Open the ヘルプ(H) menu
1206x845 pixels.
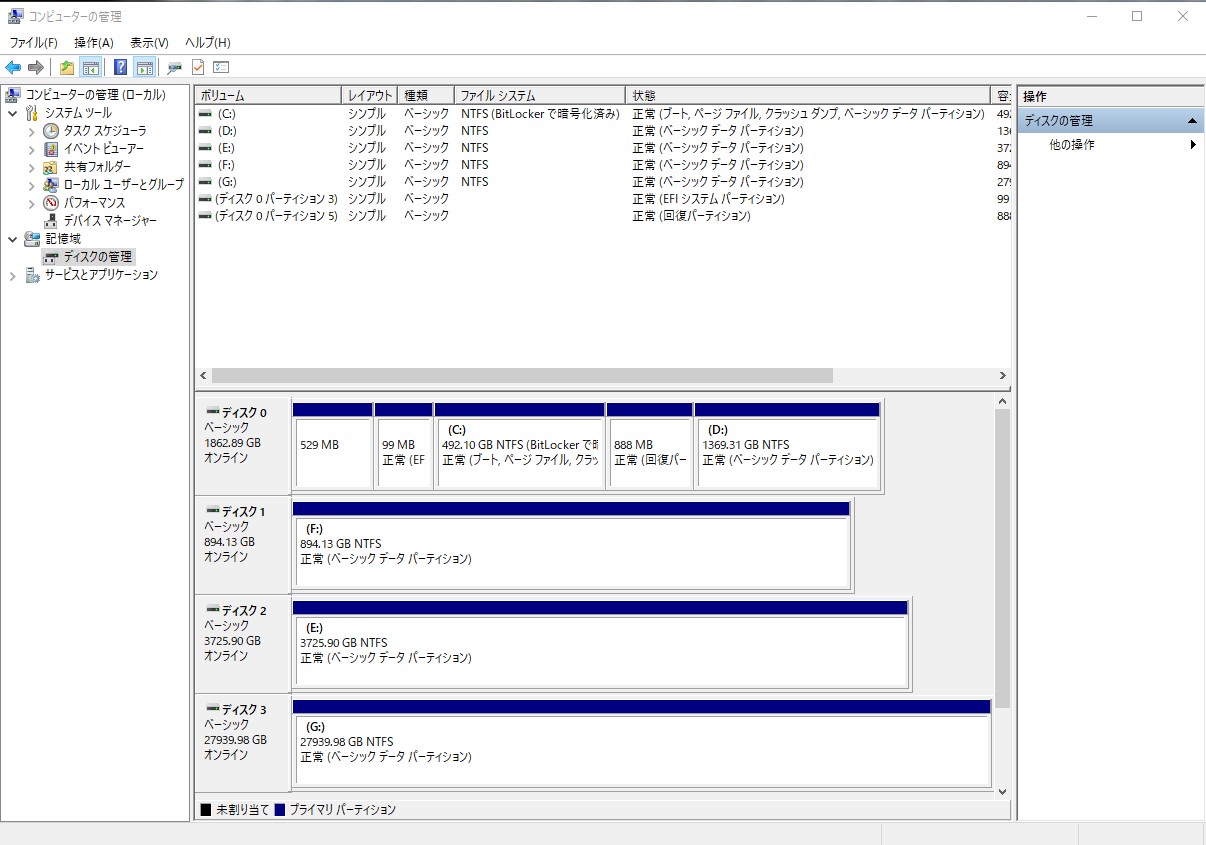point(208,43)
